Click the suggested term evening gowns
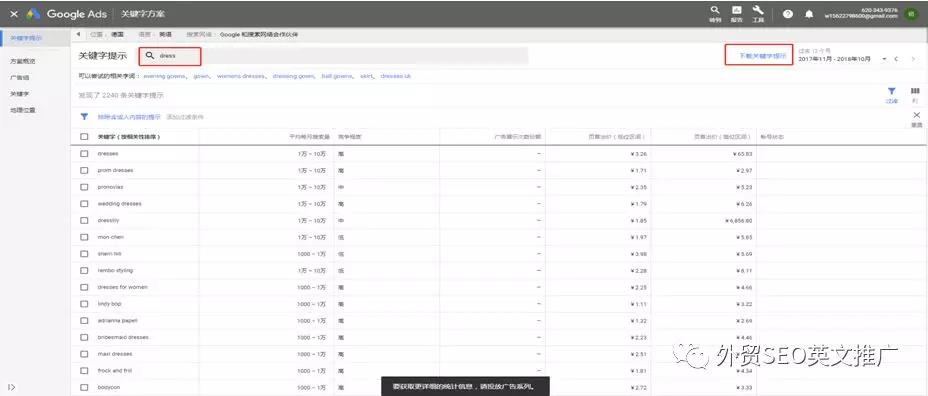Image resolution: width=928 pixels, height=396 pixels. (166, 76)
